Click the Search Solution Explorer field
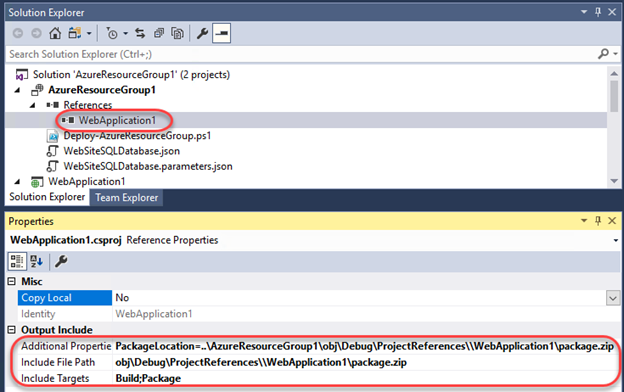The width and height of the screenshot is (624, 392). click(x=300, y=54)
